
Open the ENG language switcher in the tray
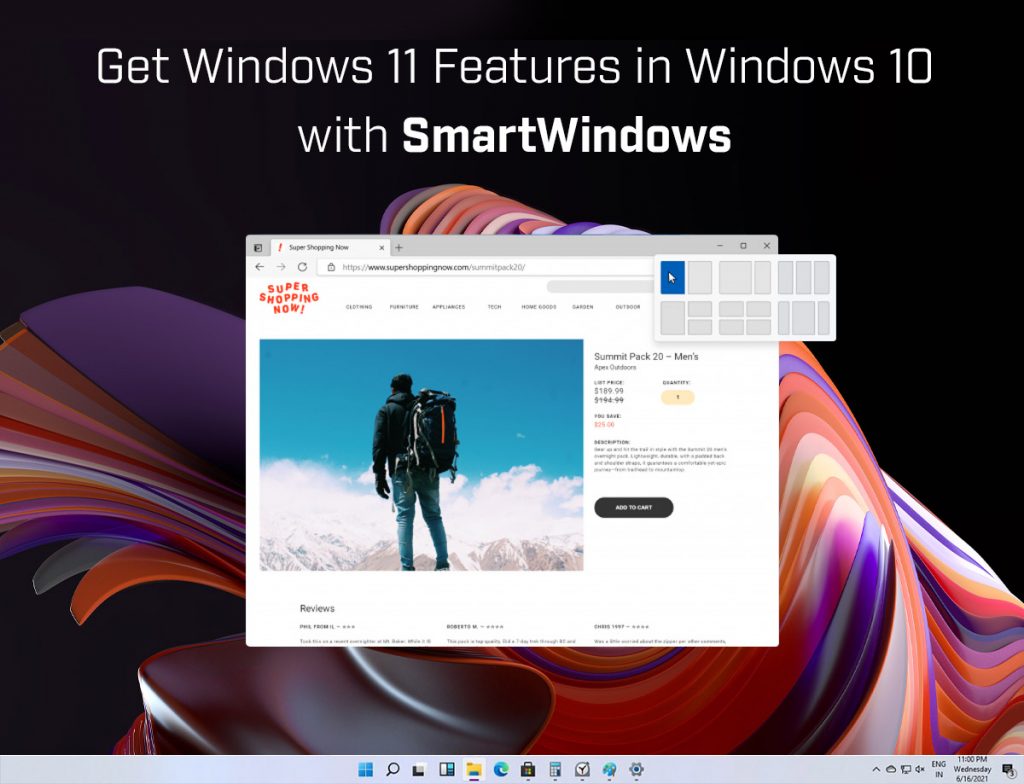[938, 767]
